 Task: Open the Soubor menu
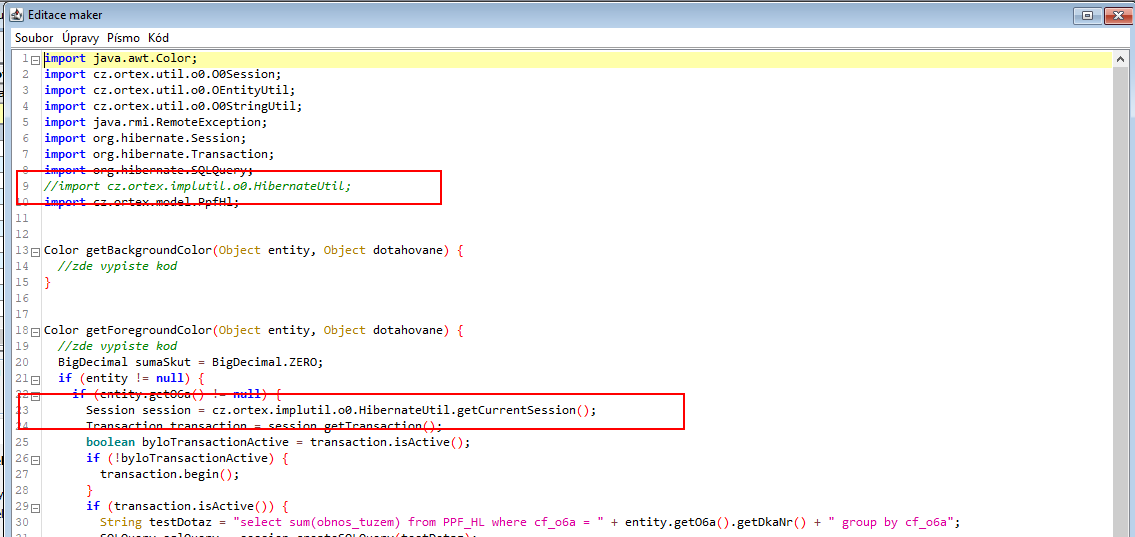pos(34,38)
